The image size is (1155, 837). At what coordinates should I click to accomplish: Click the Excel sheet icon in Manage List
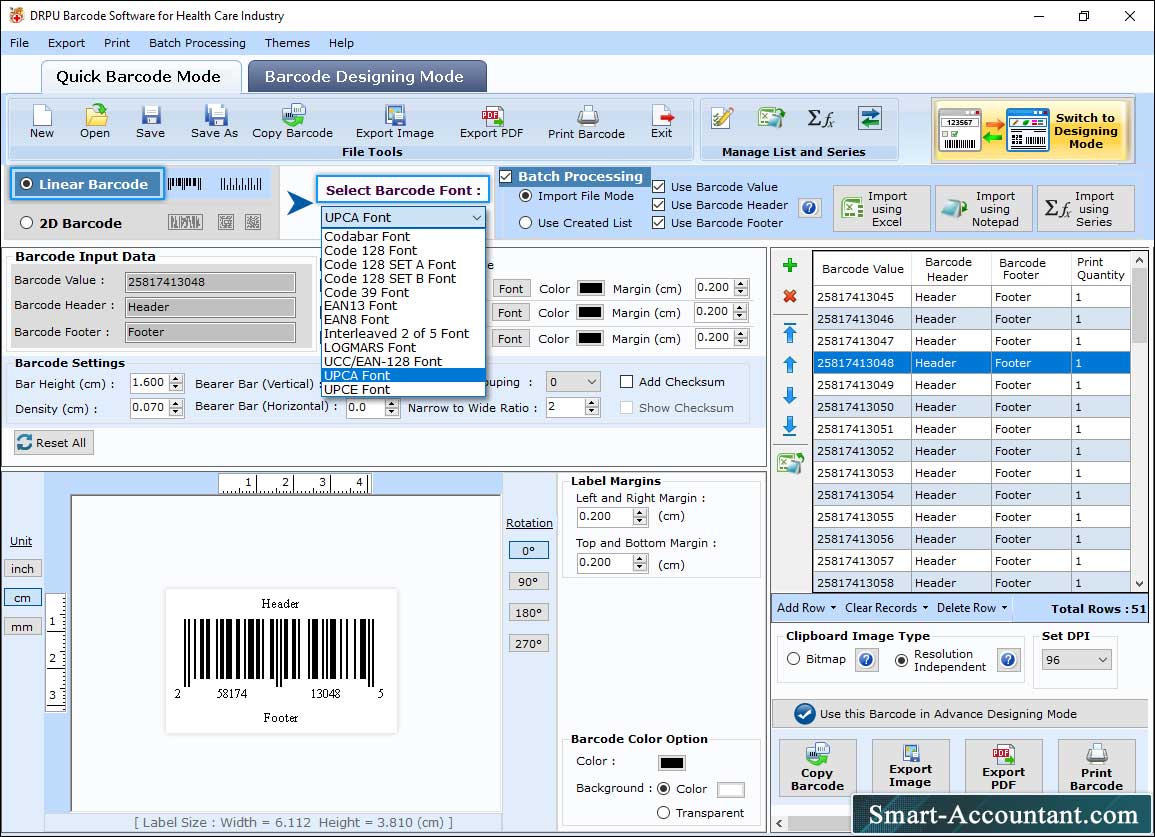(771, 118)
